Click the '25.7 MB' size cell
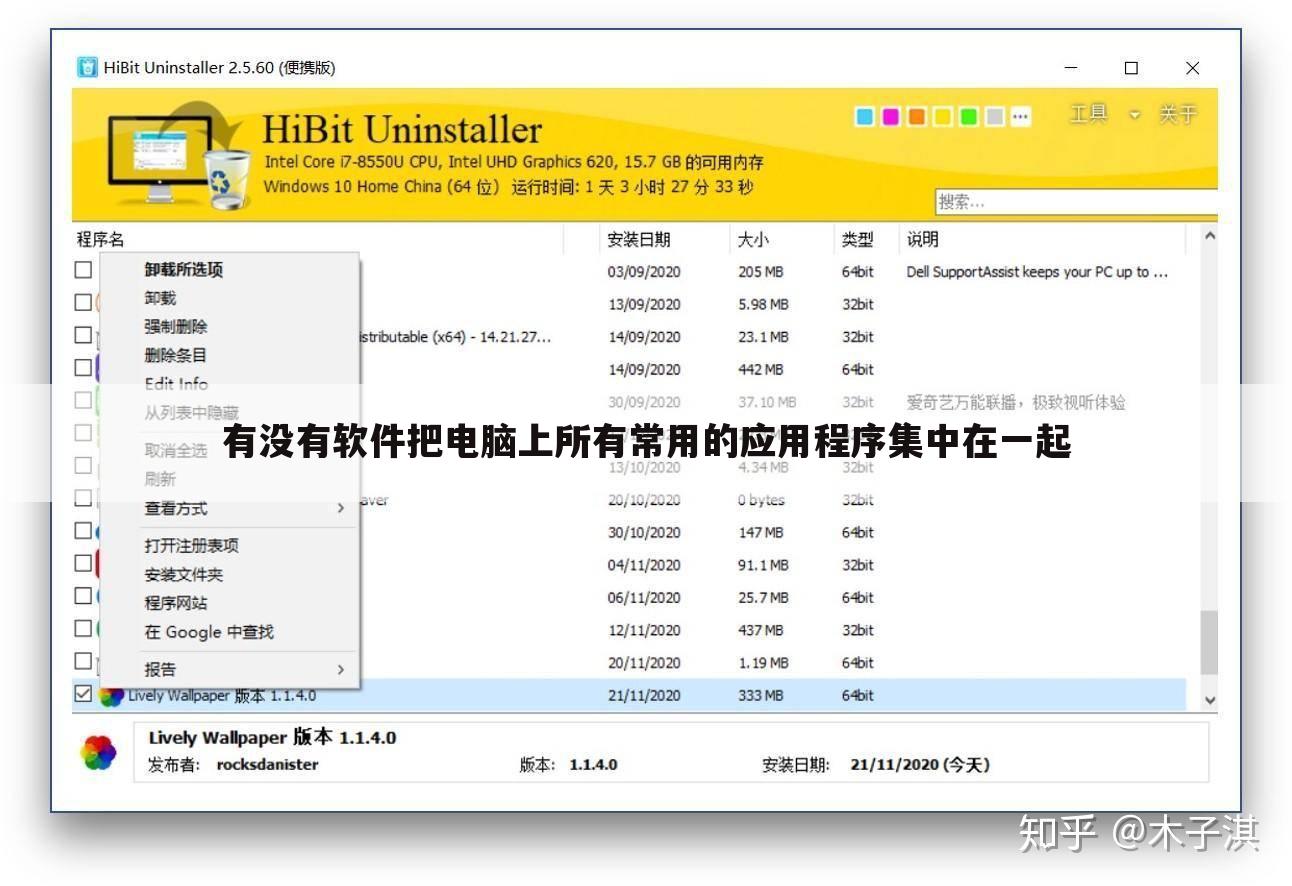 point(764,598)
